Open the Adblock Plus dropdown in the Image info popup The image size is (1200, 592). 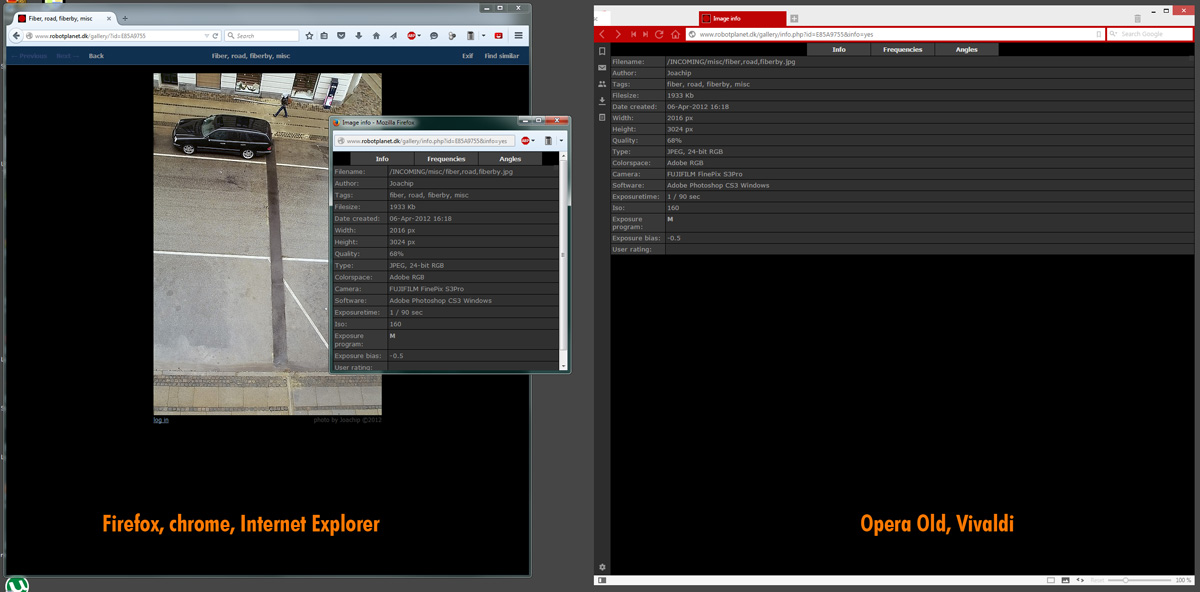(x=535, y=141)
